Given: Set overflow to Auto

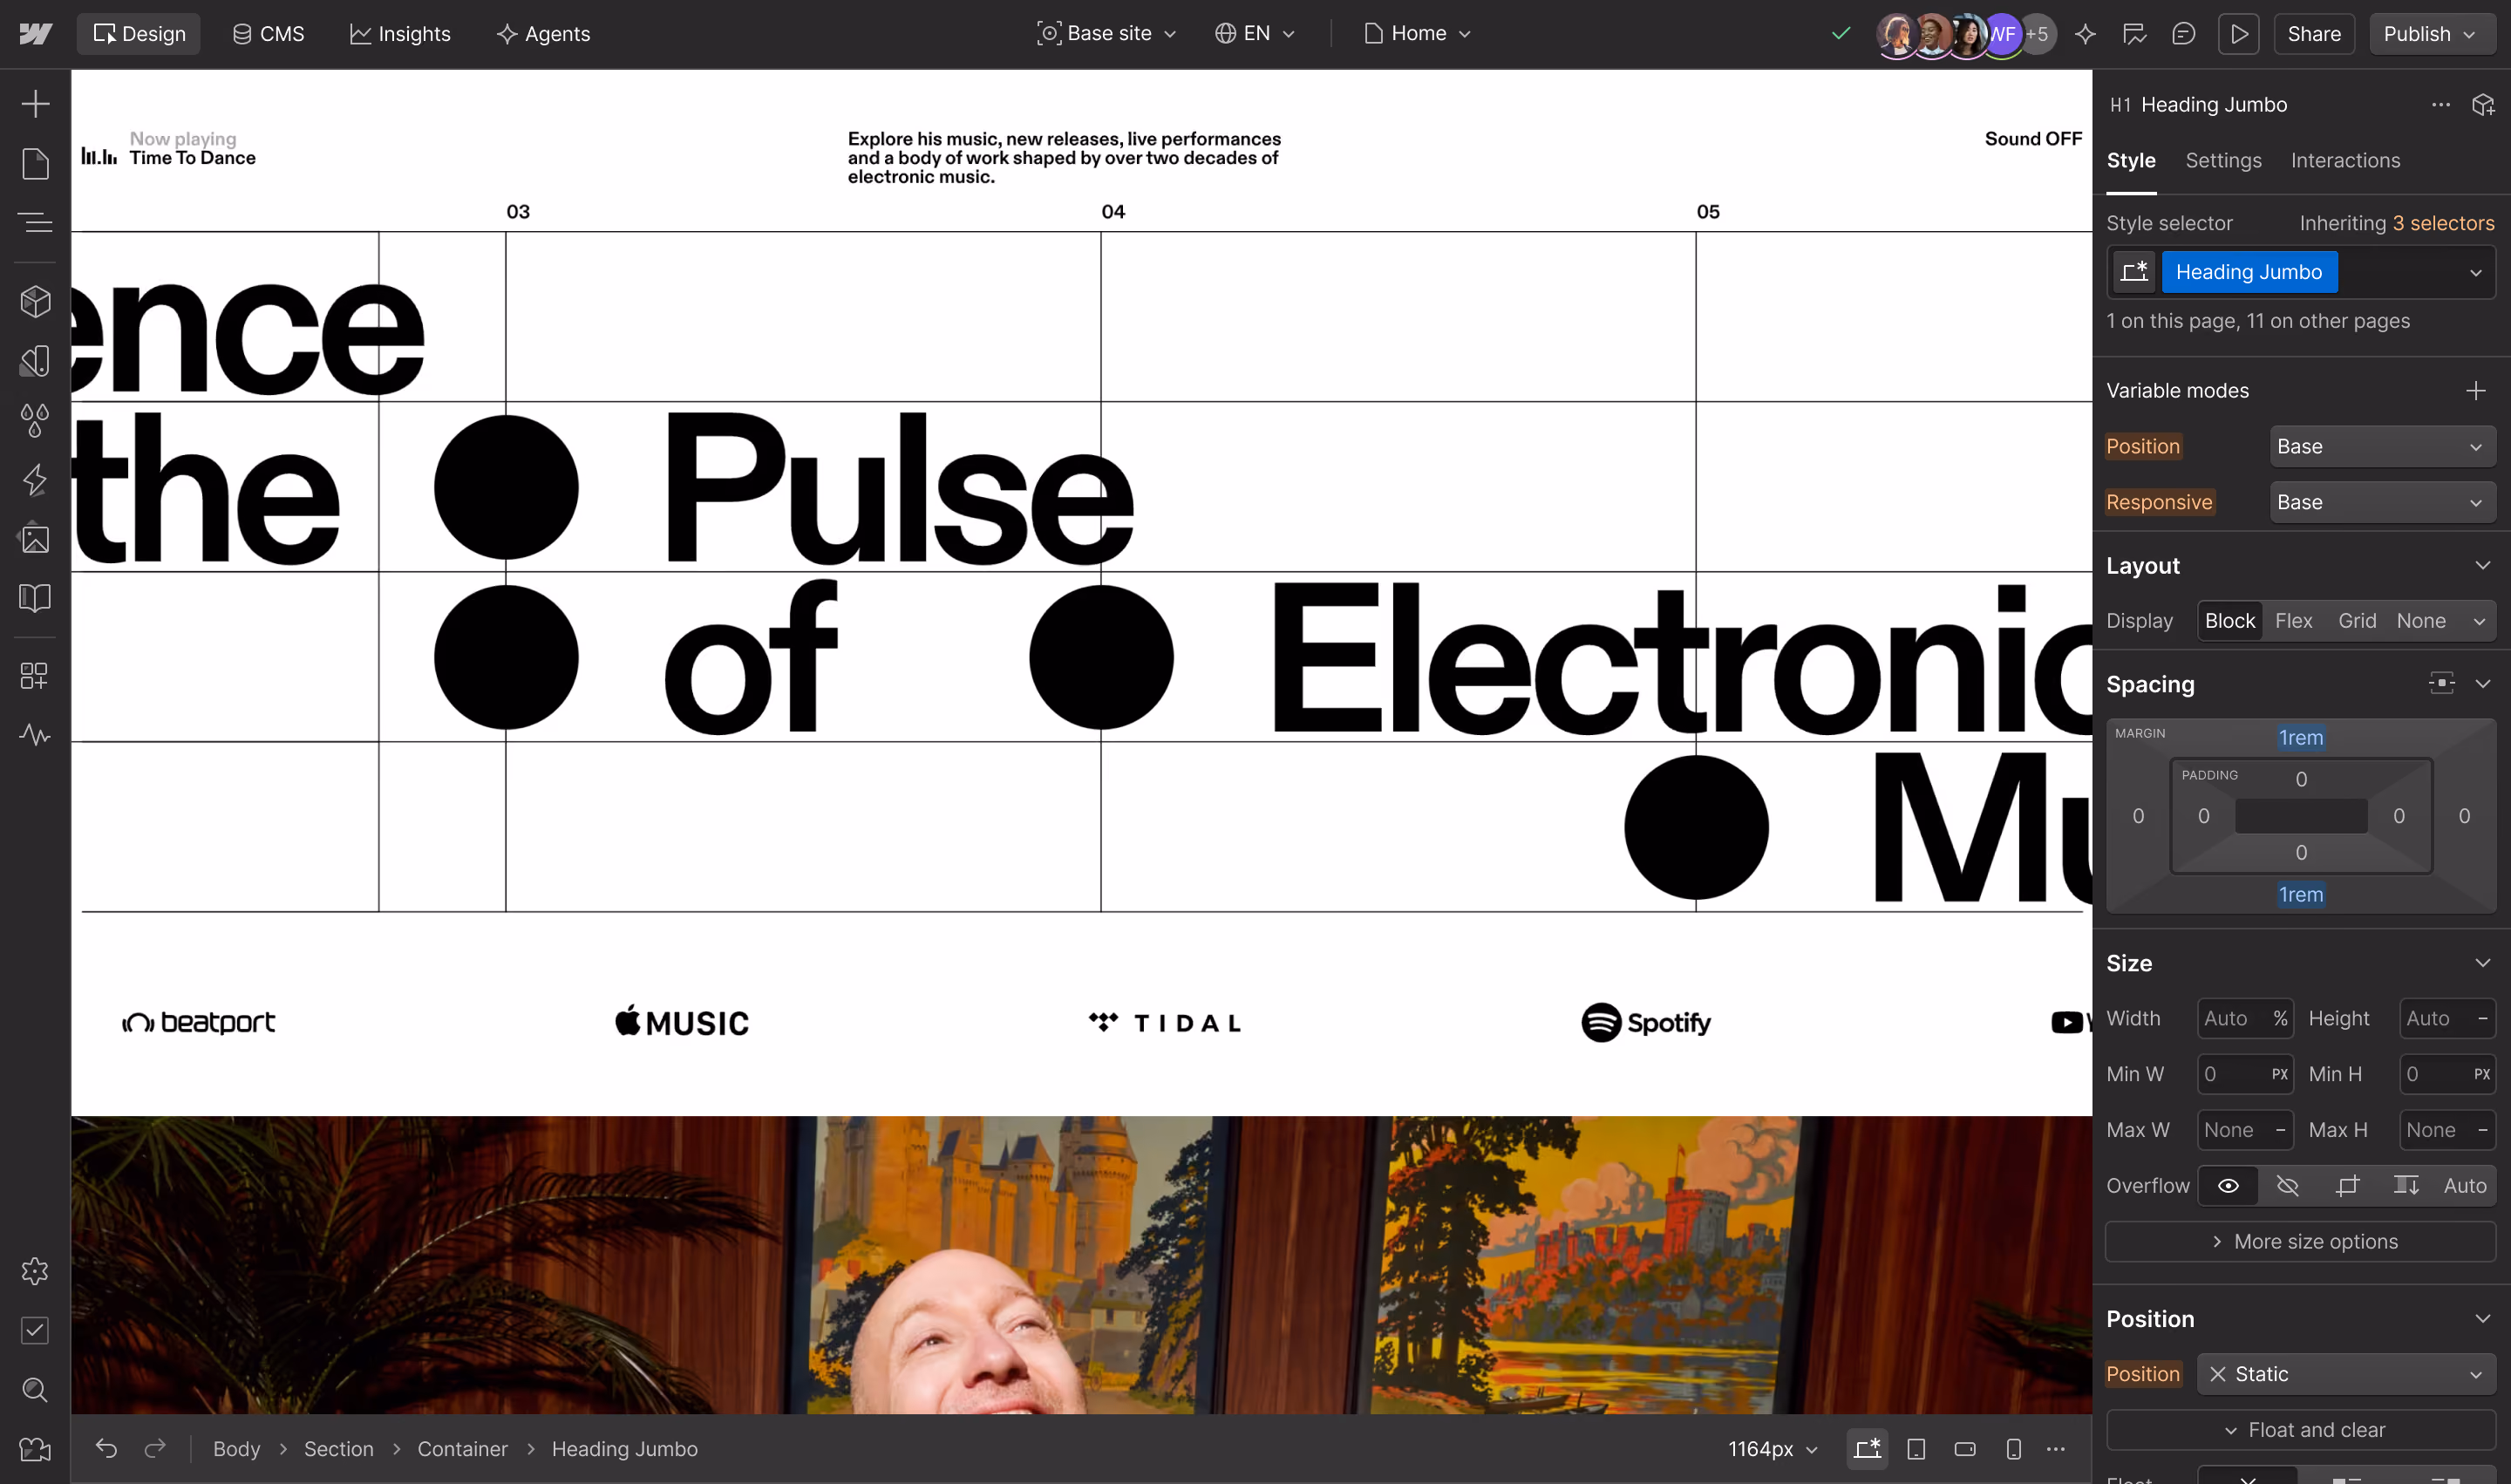Looking at the screenshot, I should pyautogui.click(x=2464, y=1186).
